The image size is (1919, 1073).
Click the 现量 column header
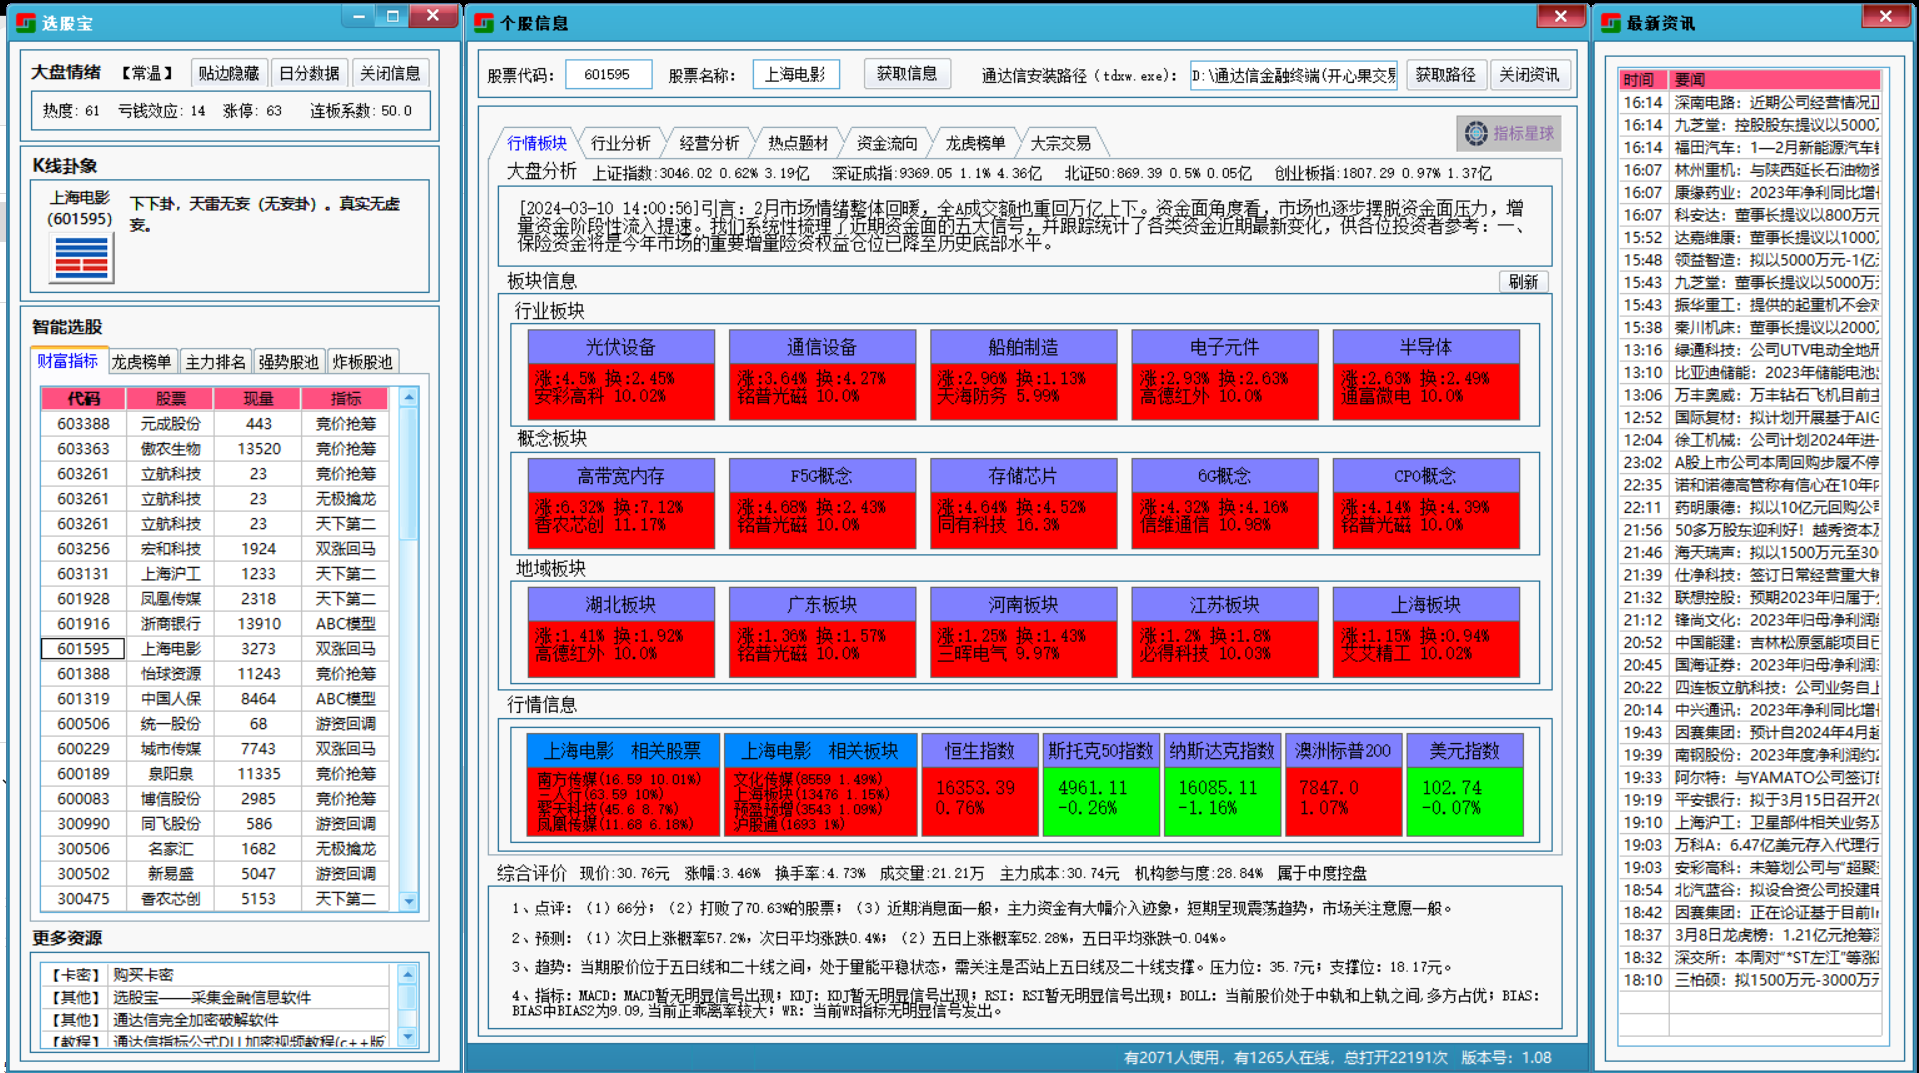tap(258, 398)
